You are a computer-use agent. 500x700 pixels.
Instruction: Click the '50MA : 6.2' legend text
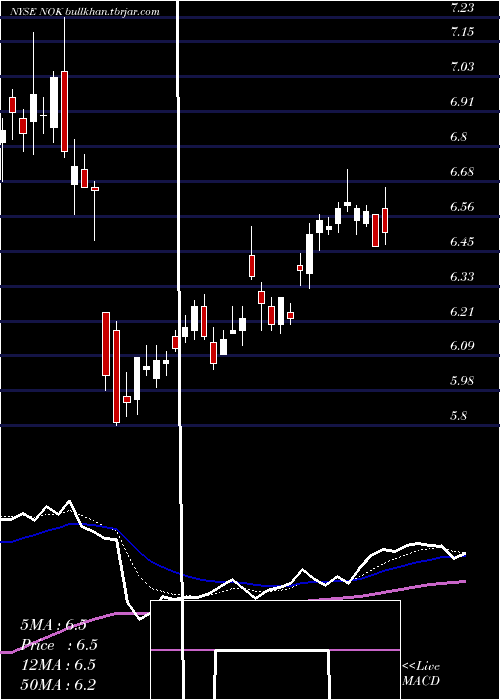[58, 684]
